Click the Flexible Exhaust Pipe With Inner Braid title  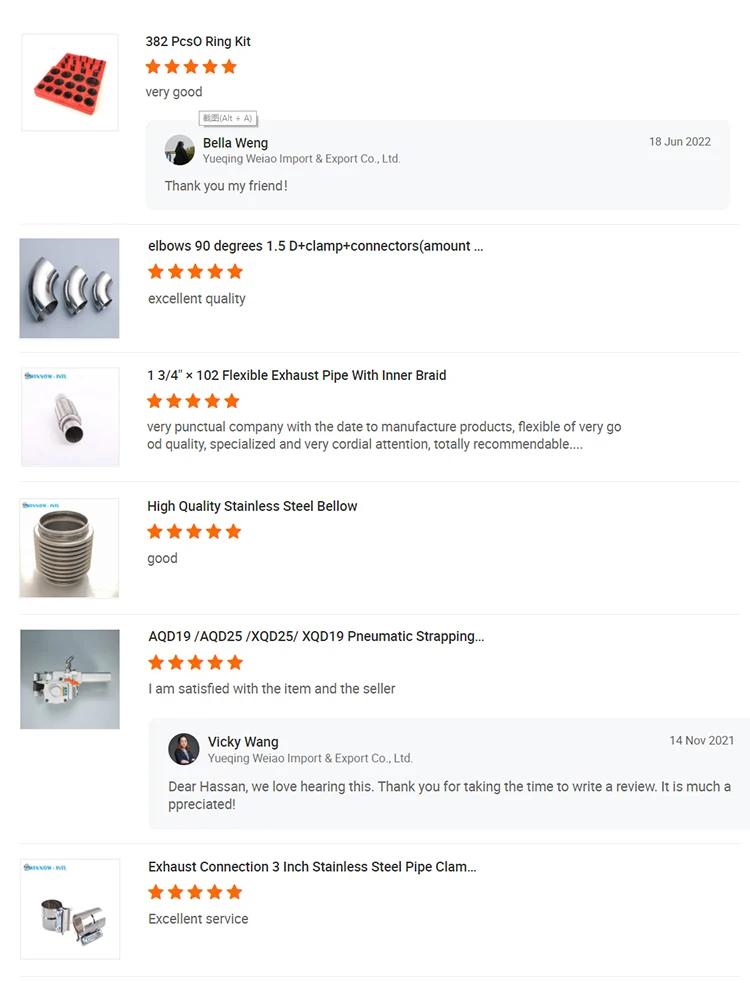[x=297, y=375]
